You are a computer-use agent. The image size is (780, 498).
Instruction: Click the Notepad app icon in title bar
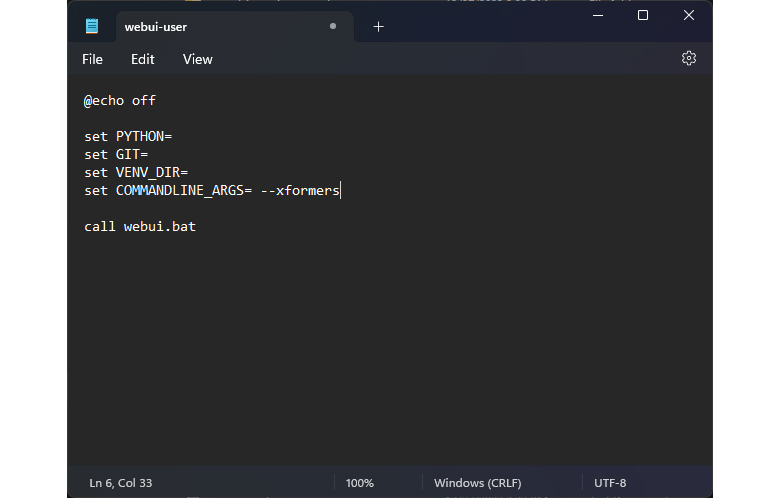(x=92, y=27)
